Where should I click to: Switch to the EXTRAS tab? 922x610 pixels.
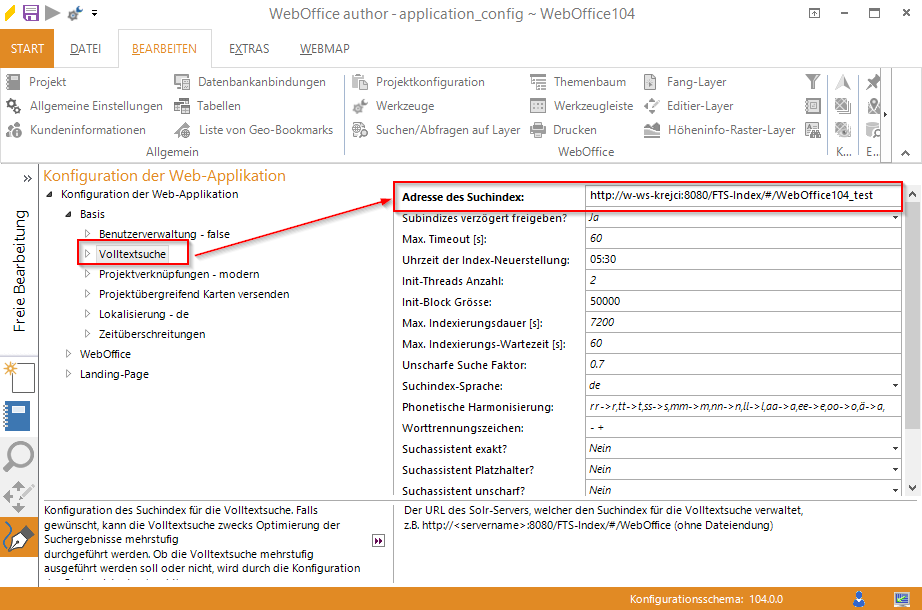point(248,48)
